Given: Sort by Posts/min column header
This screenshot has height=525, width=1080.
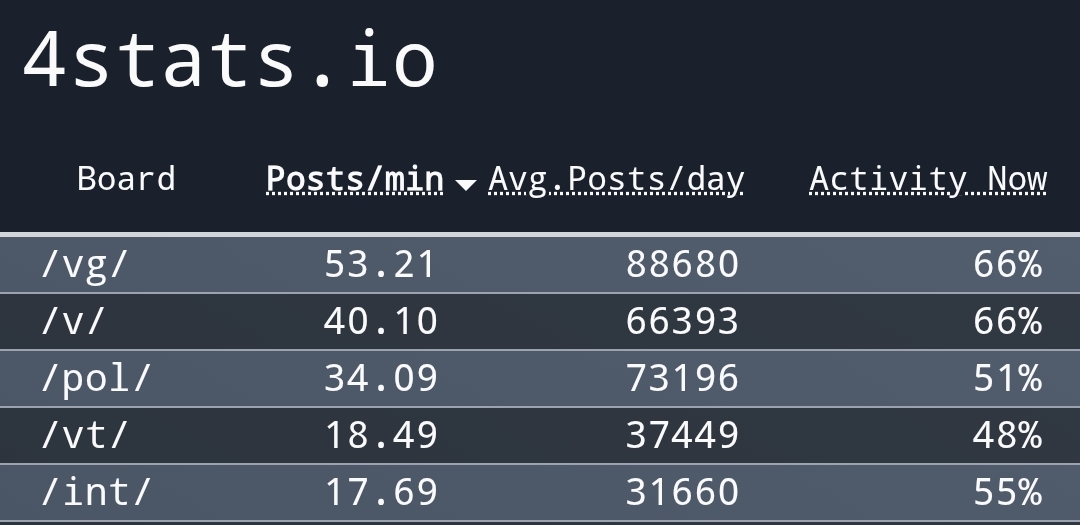Looking at the screenshot, I should [354, 179].
